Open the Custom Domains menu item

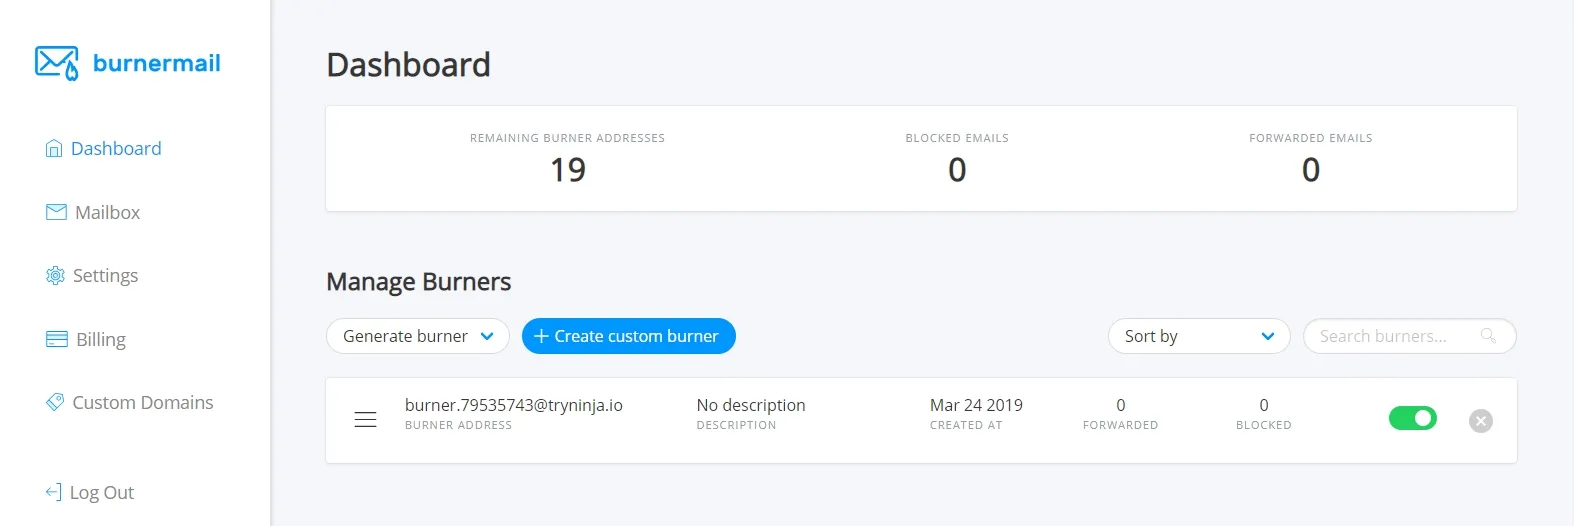pos(130,402)
